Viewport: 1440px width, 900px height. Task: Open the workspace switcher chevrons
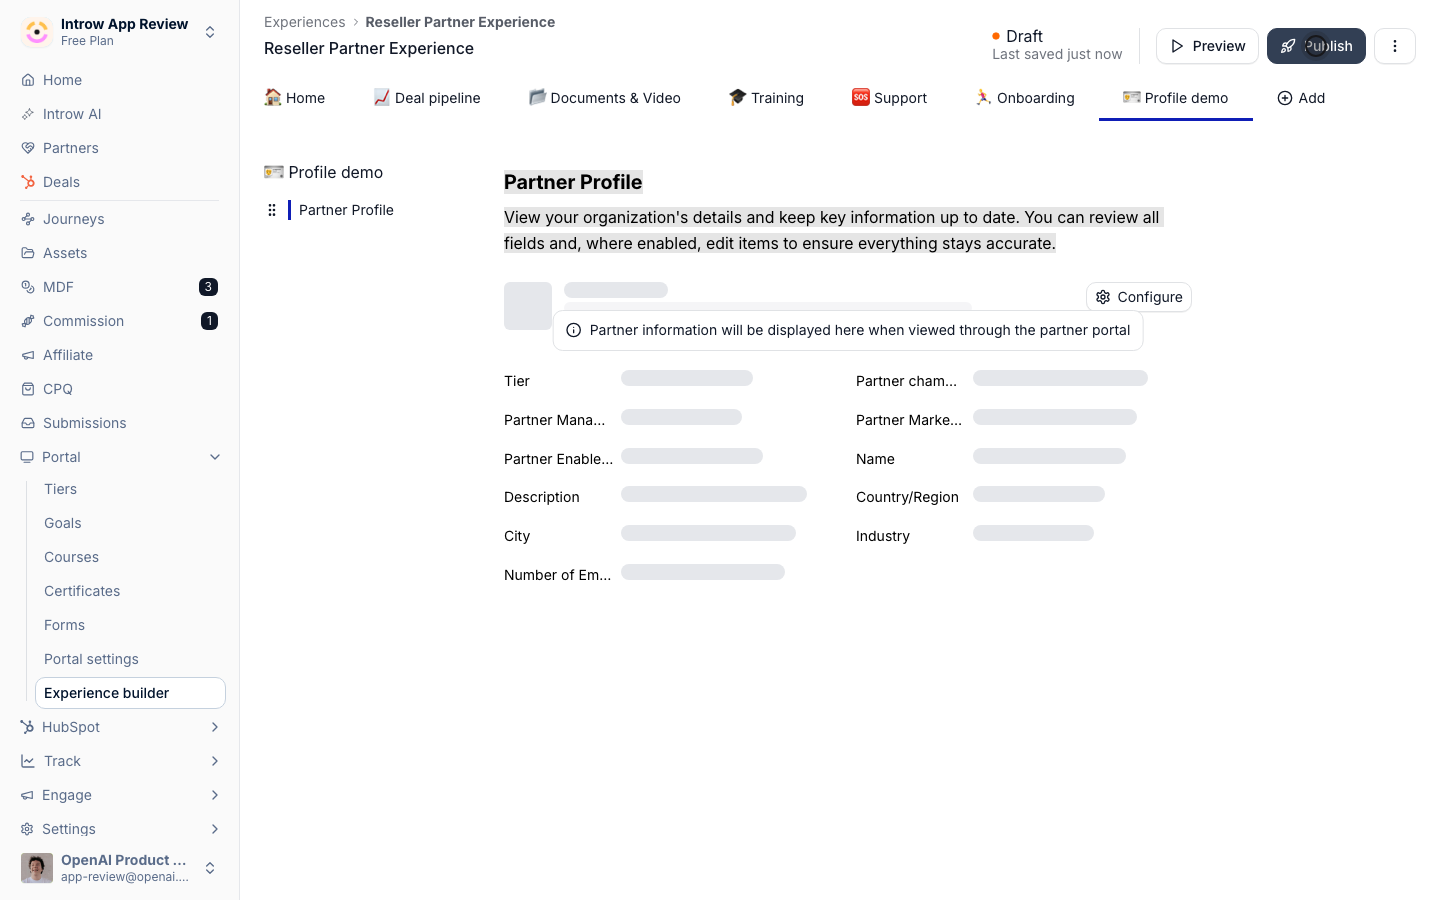pyautogui.click(x=210, y=32)
